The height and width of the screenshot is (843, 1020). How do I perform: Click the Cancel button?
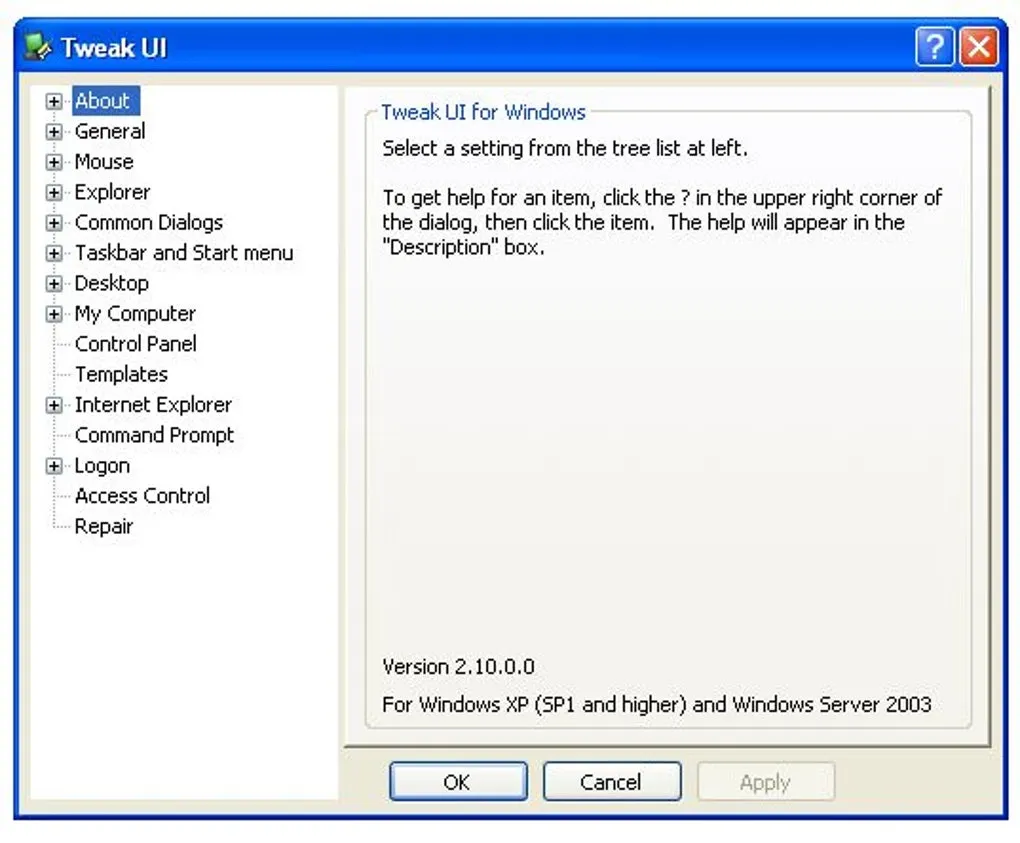click(x=611, y=781)
